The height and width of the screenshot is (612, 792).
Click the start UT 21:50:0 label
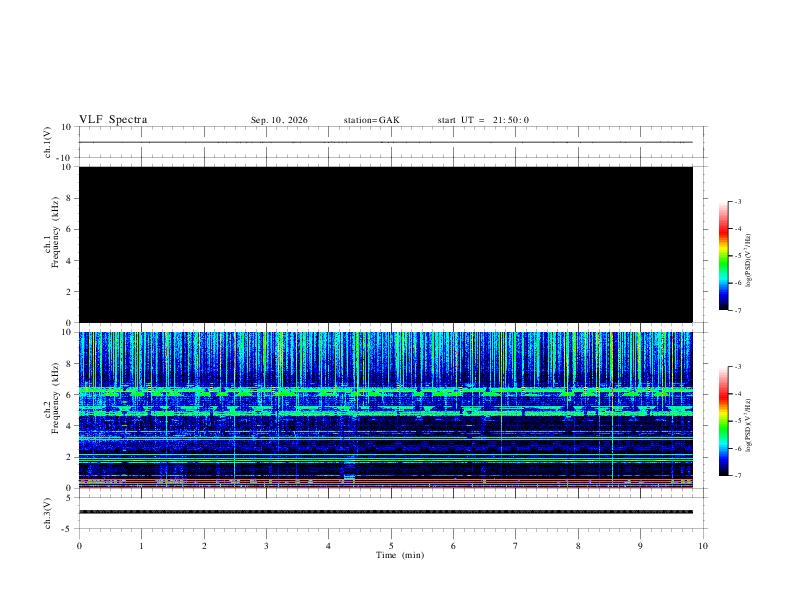click(483, 120)
